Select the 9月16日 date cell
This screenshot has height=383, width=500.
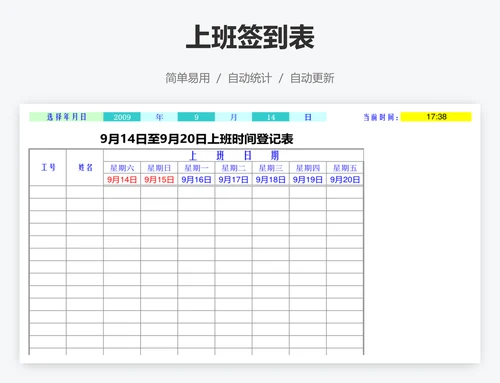[x=196, y=180]
